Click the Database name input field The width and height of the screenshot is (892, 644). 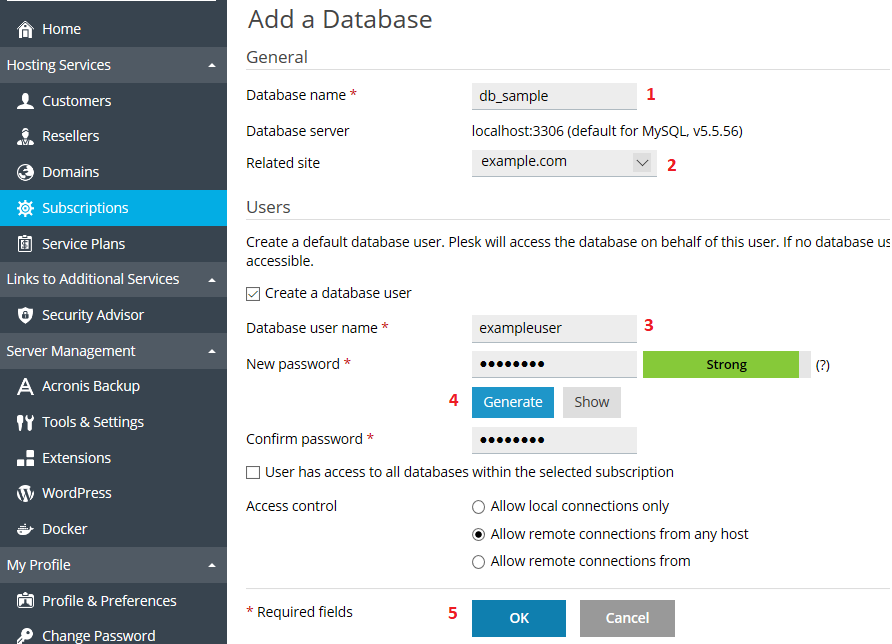point(554,96)
